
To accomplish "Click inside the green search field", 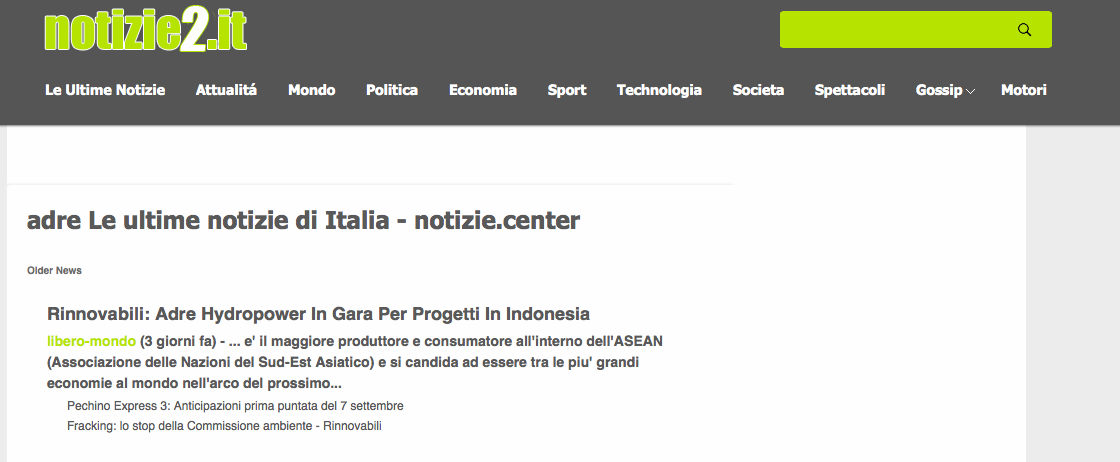I will click(895, 30).
